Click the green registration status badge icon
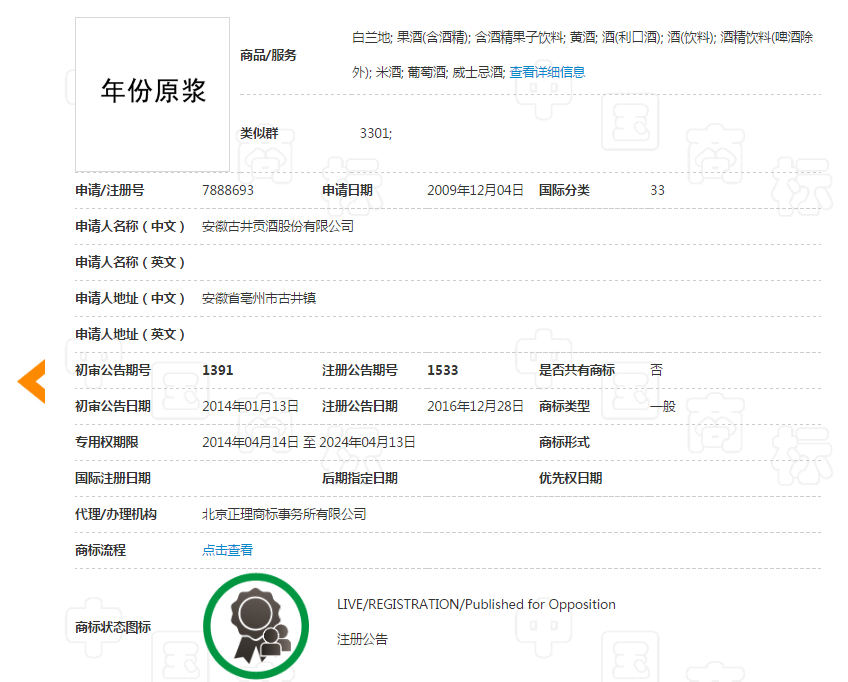This screenshot has width=848, height=682. [256, 625]
